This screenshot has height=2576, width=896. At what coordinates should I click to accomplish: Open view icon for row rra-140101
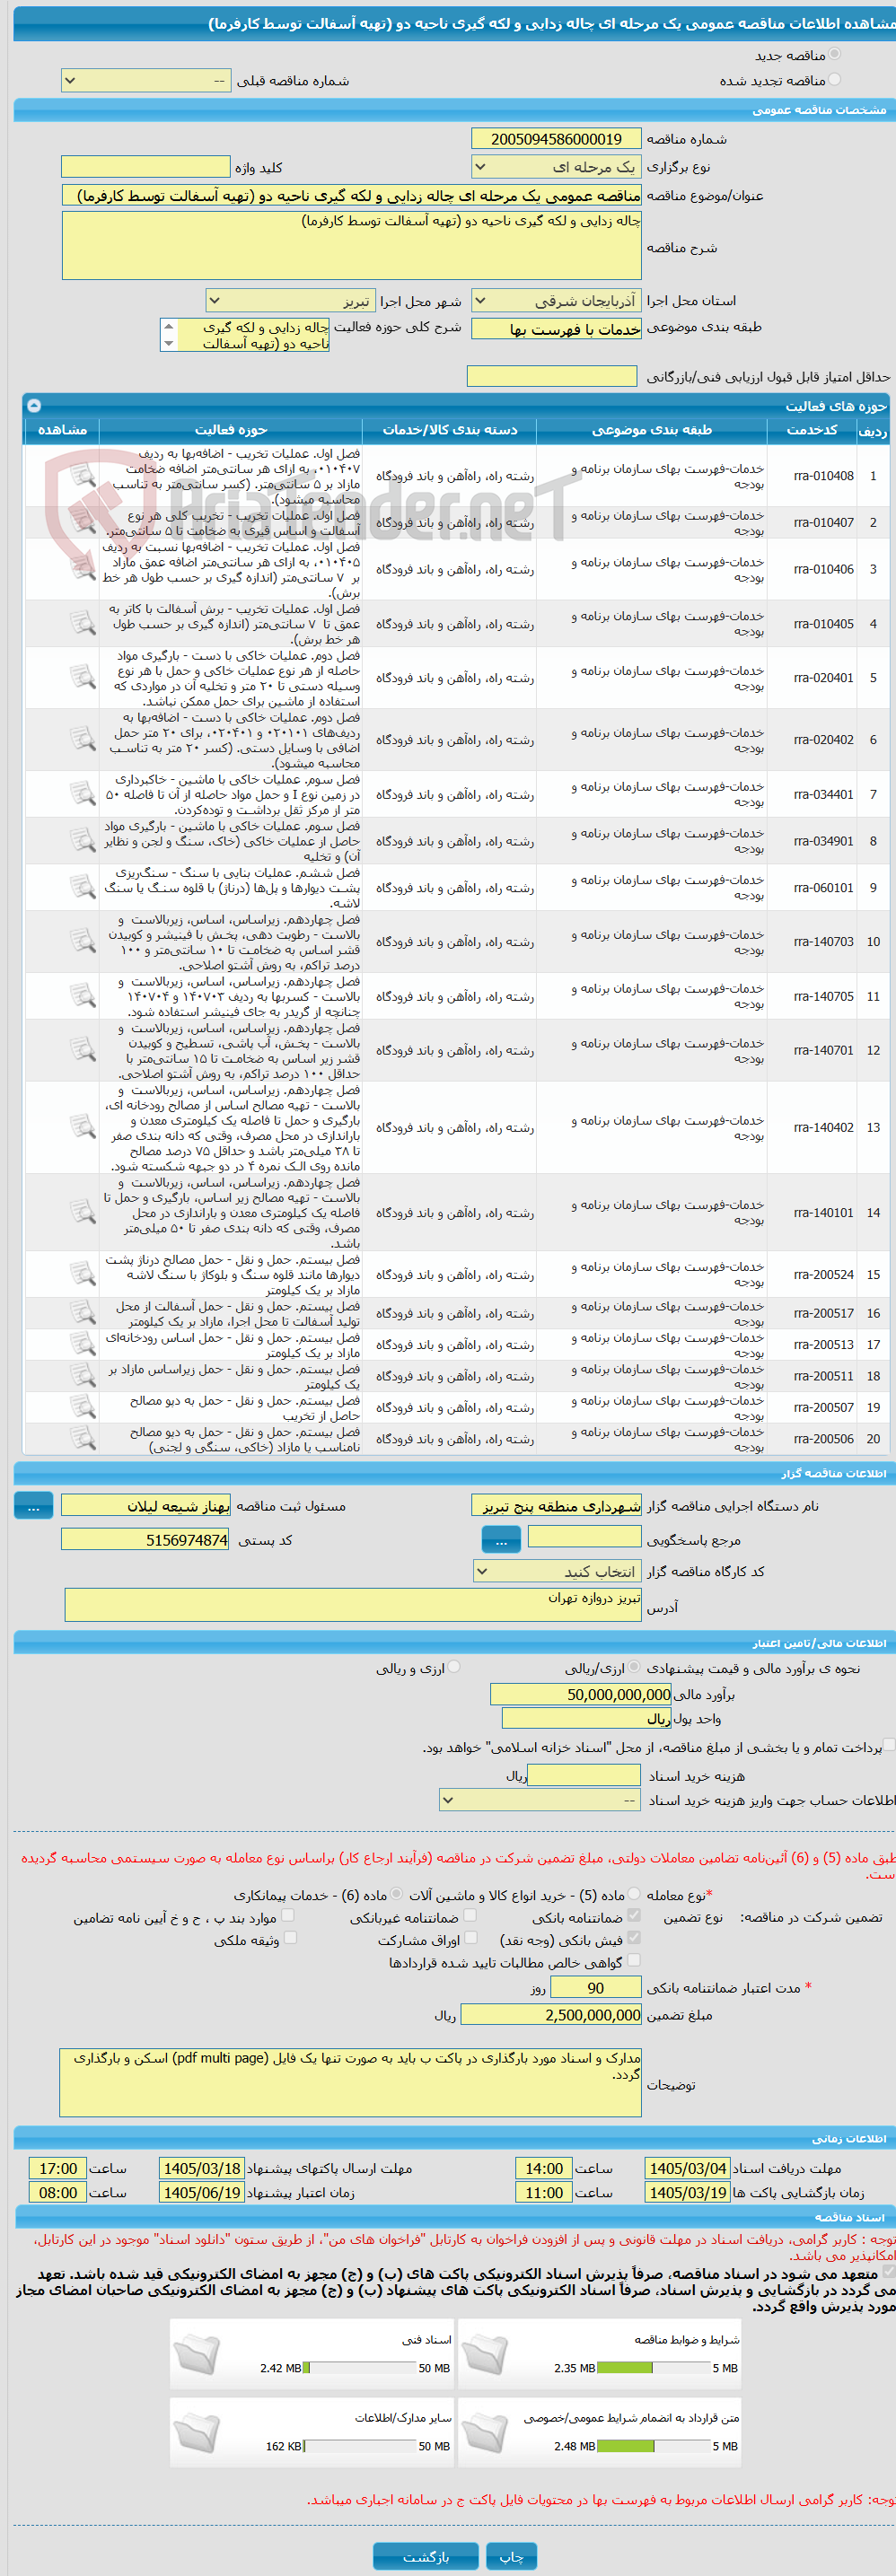(82, 1212)
